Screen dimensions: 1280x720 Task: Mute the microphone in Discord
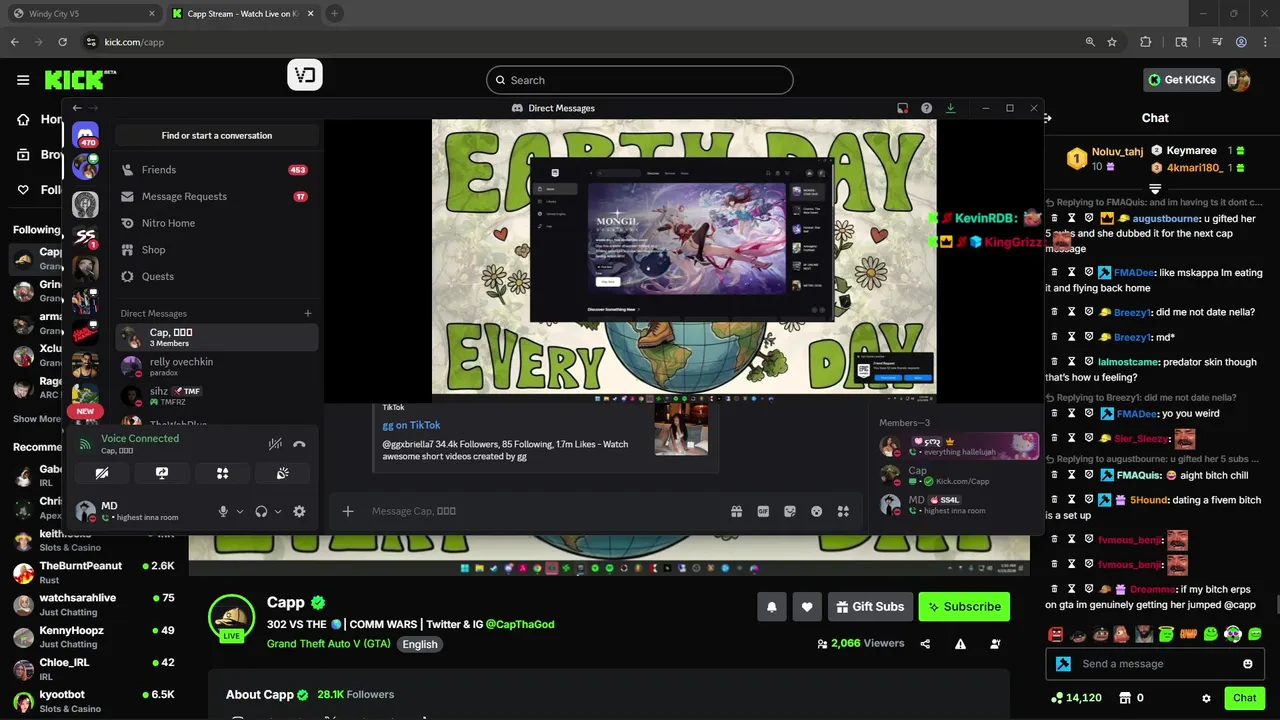click(223, 511)
